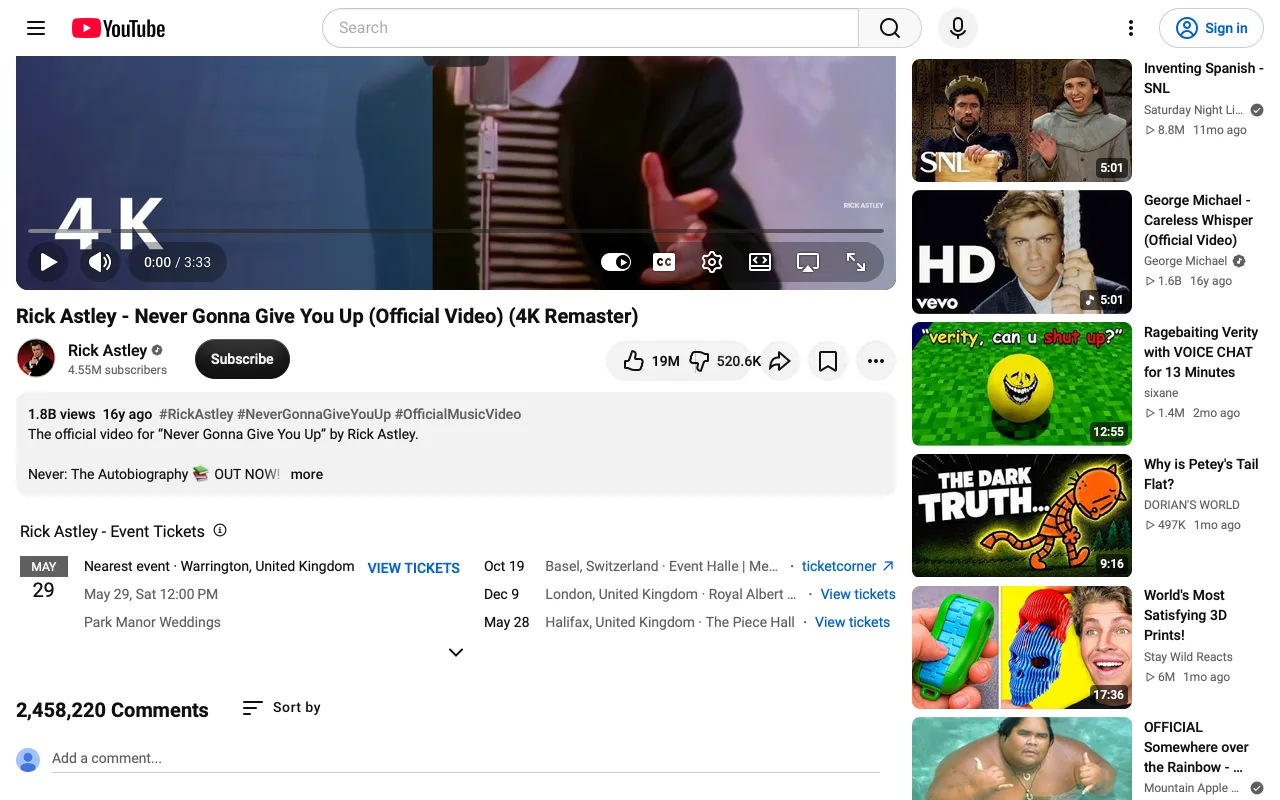
Task: Click the Add a comment field
Action: [x=465, y=758]
